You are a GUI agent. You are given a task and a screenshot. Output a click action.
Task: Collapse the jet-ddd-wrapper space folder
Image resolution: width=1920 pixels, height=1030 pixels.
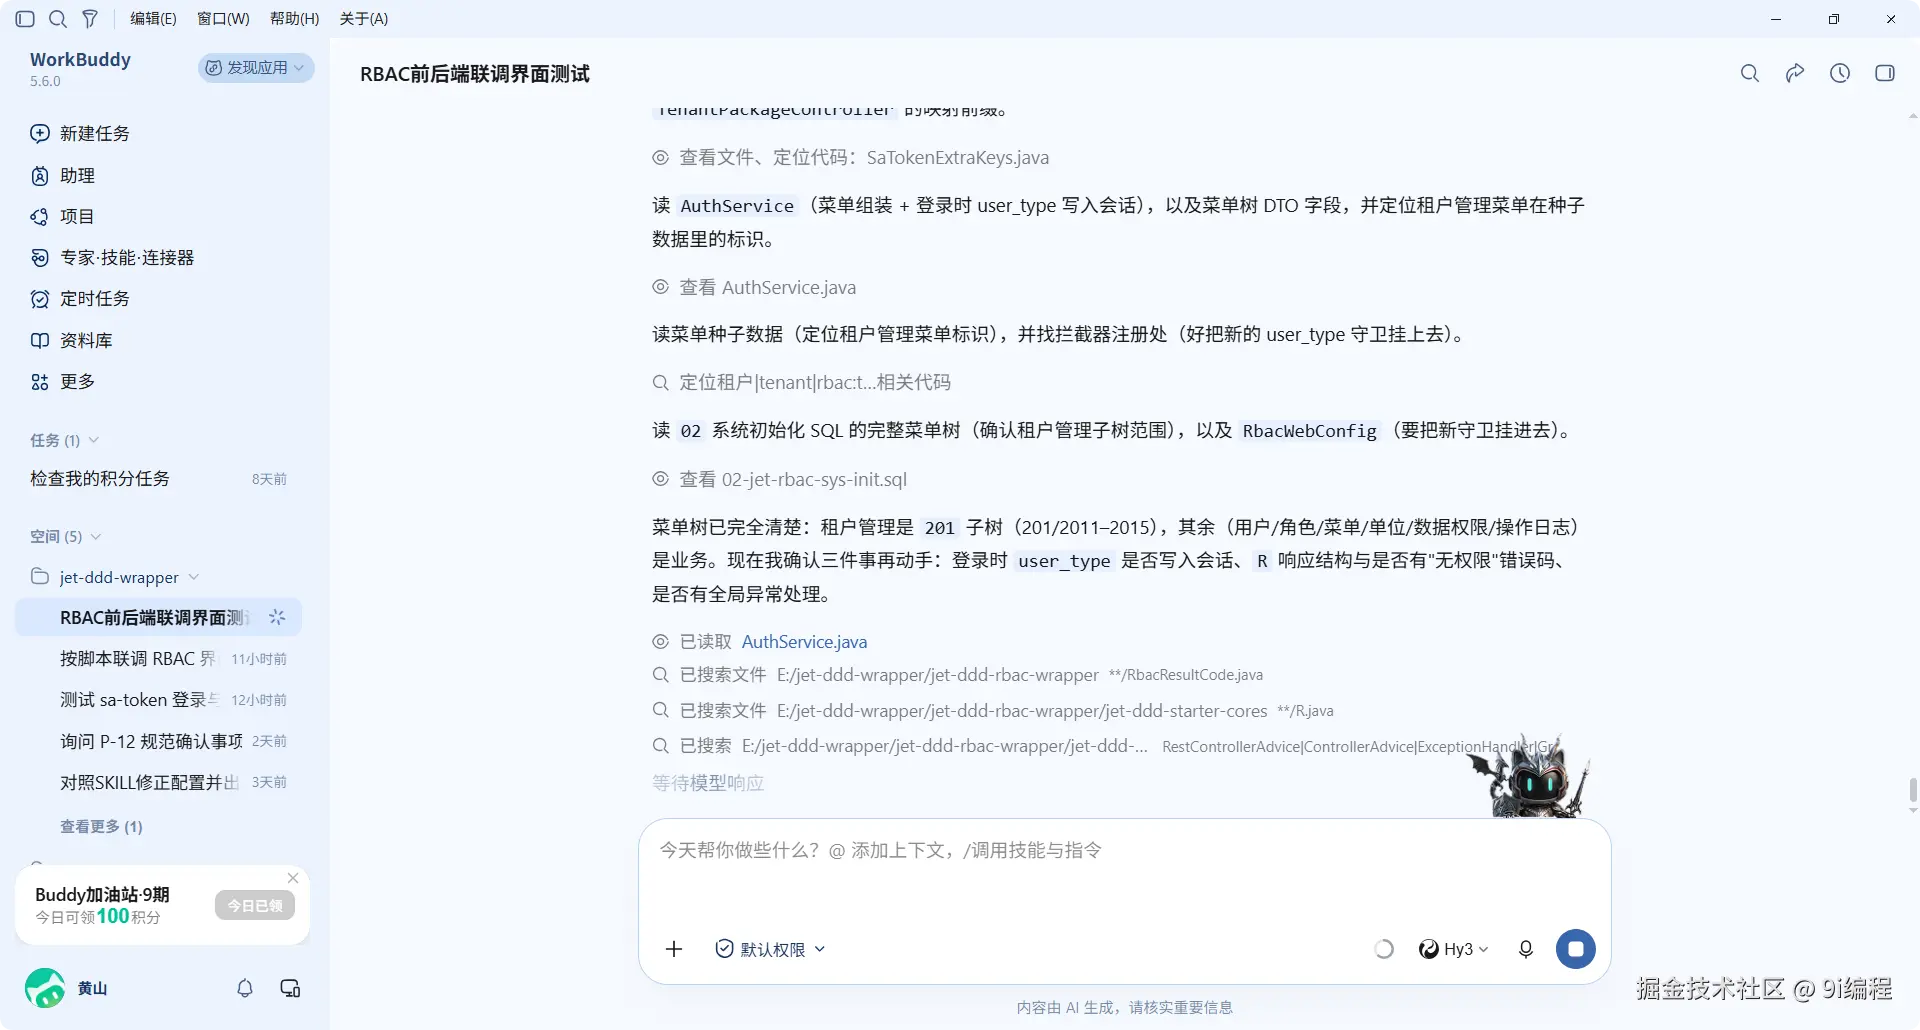[x=115, y=578]
